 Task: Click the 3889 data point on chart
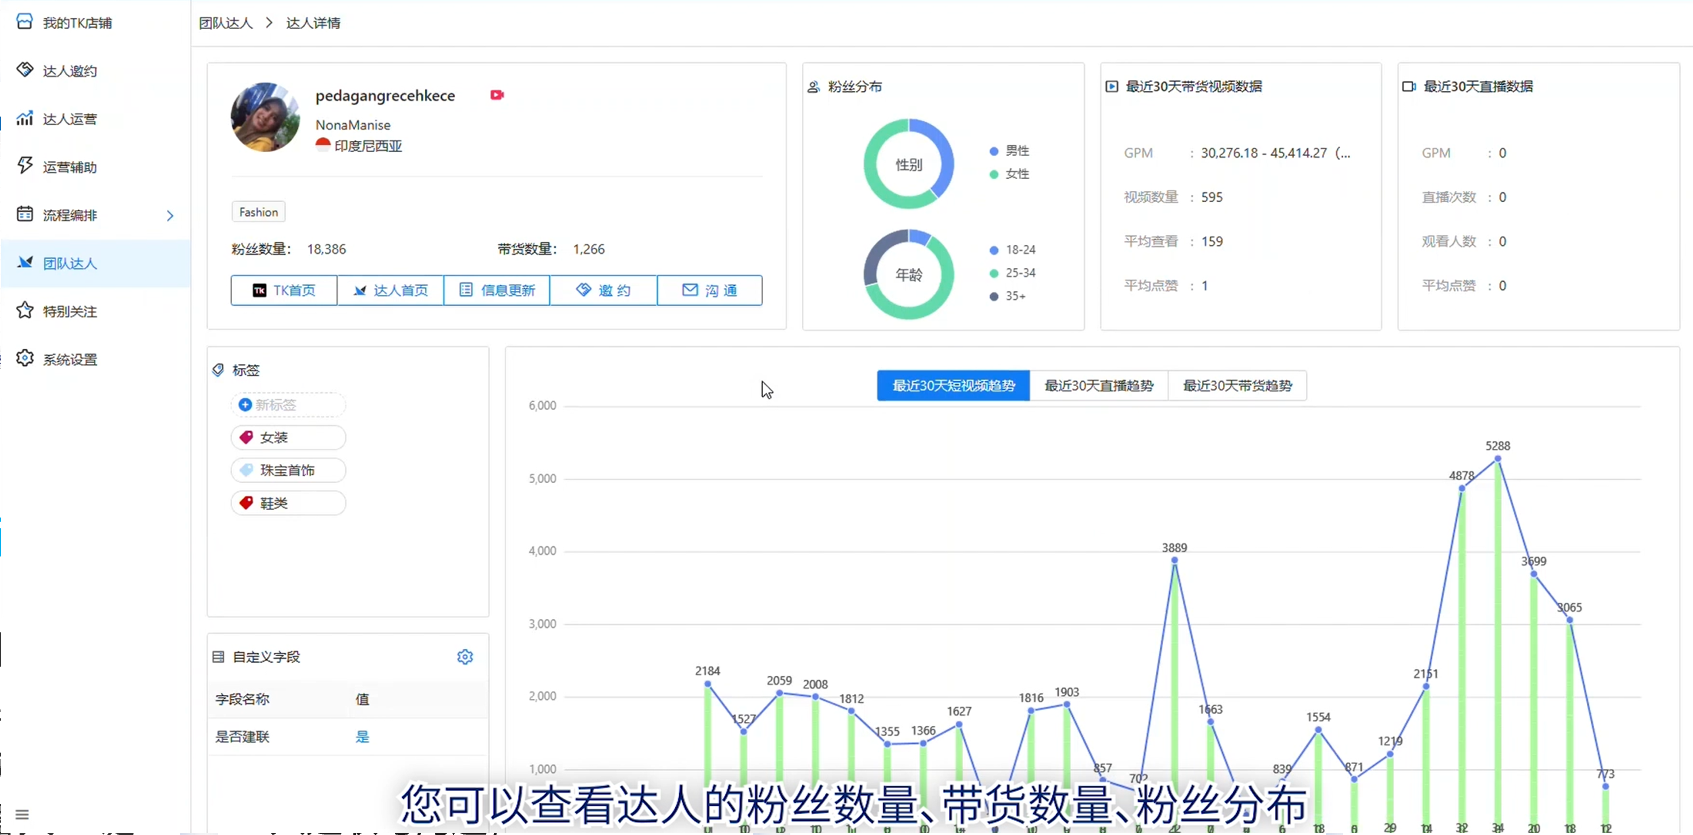(x=1174, y=560)
